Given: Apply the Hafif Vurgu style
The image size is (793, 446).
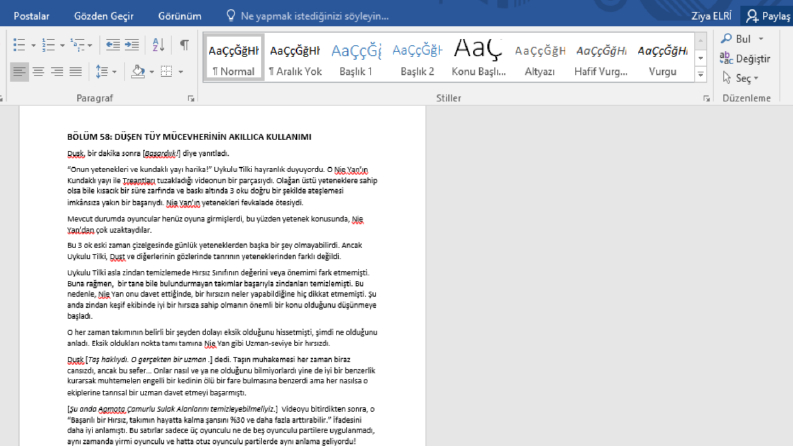Looking at the screenshot, I should (x=601, y=57).
